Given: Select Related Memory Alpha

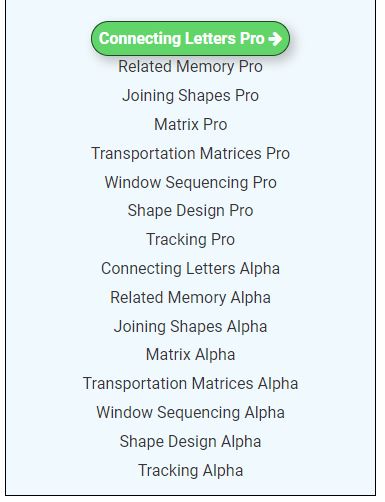Looking at the screenshot, I should pos(190,298).
